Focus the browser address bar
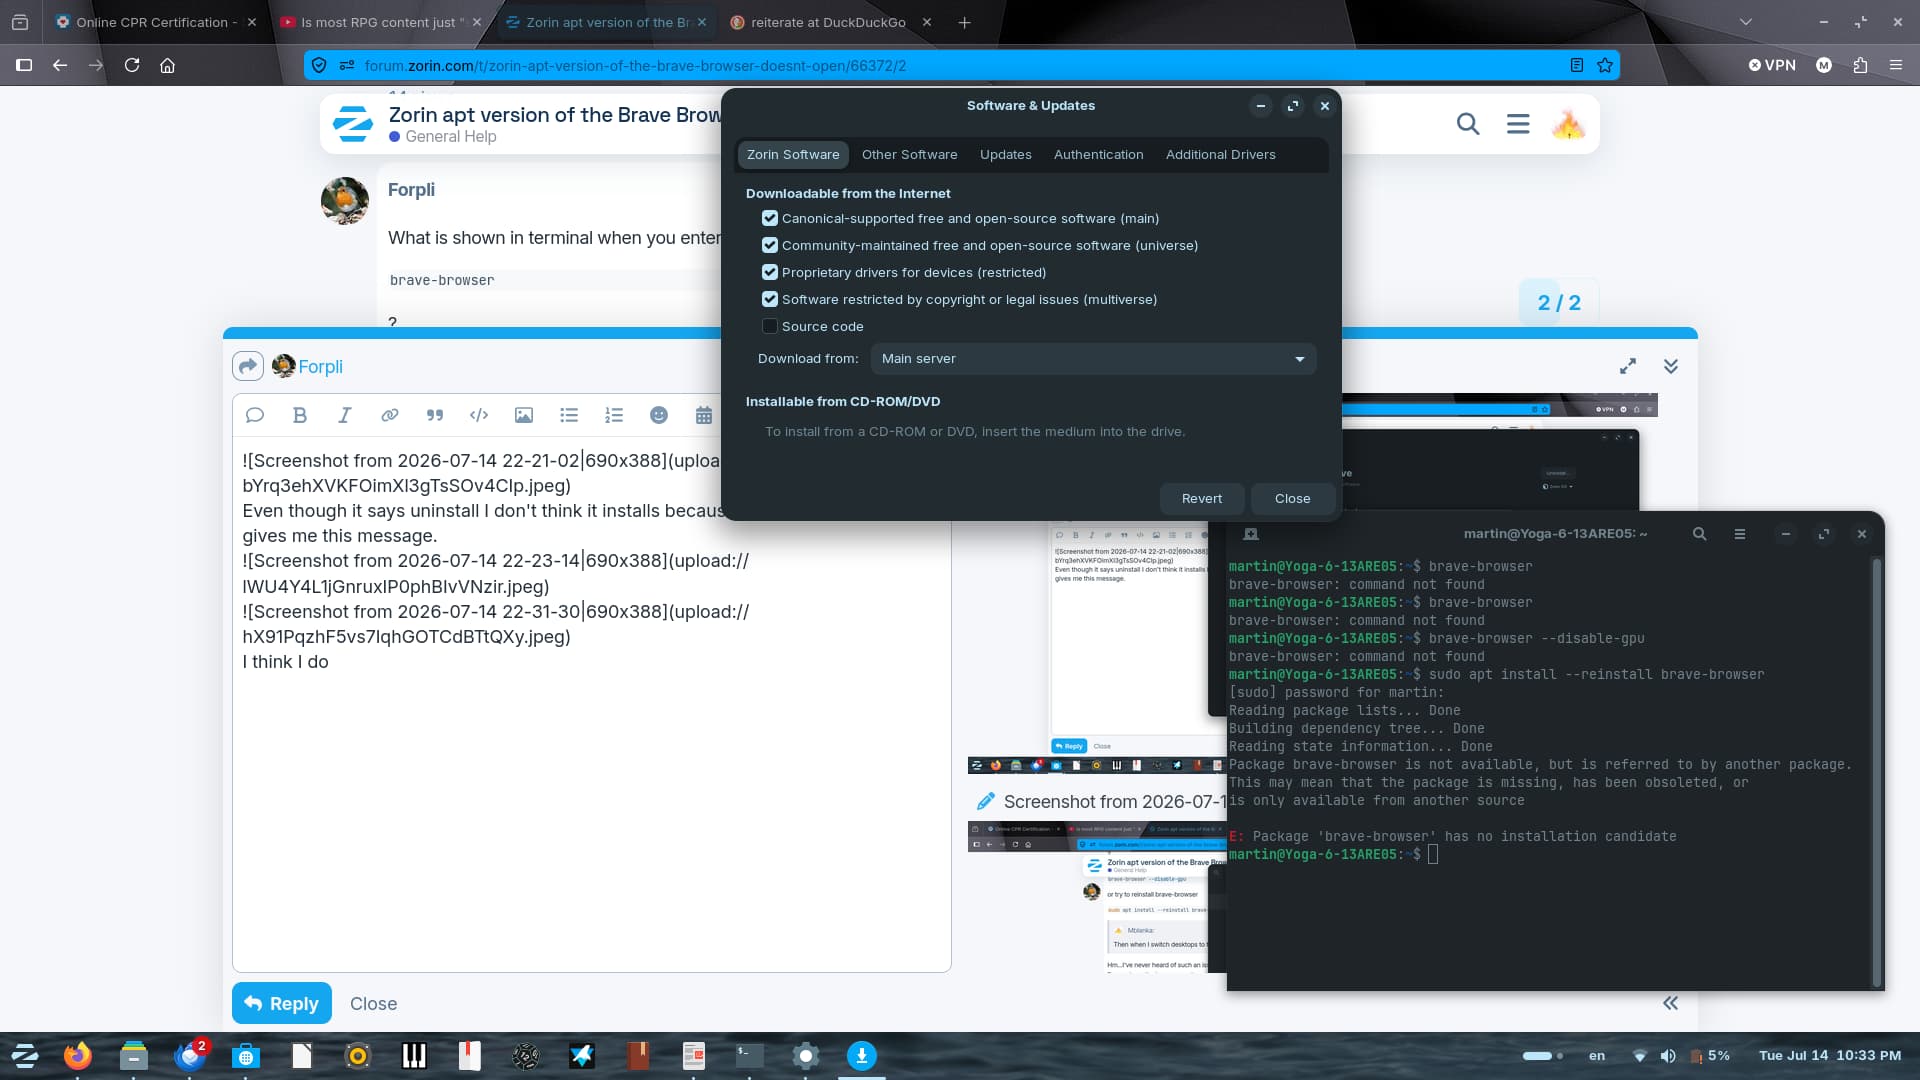Image resolution: width=1920 pixels, height=1080 pixels. pyautogui.click(x=961, y=65)
